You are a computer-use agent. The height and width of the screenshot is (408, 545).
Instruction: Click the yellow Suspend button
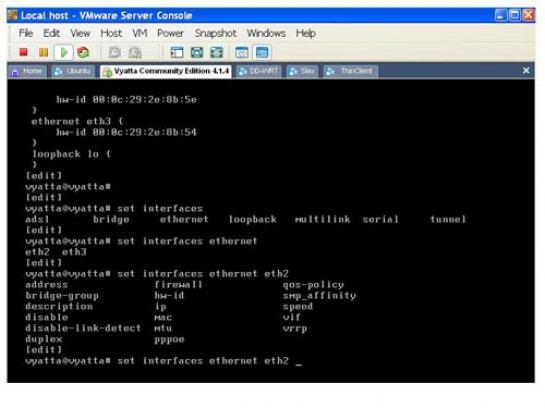[x=43, y=52]
